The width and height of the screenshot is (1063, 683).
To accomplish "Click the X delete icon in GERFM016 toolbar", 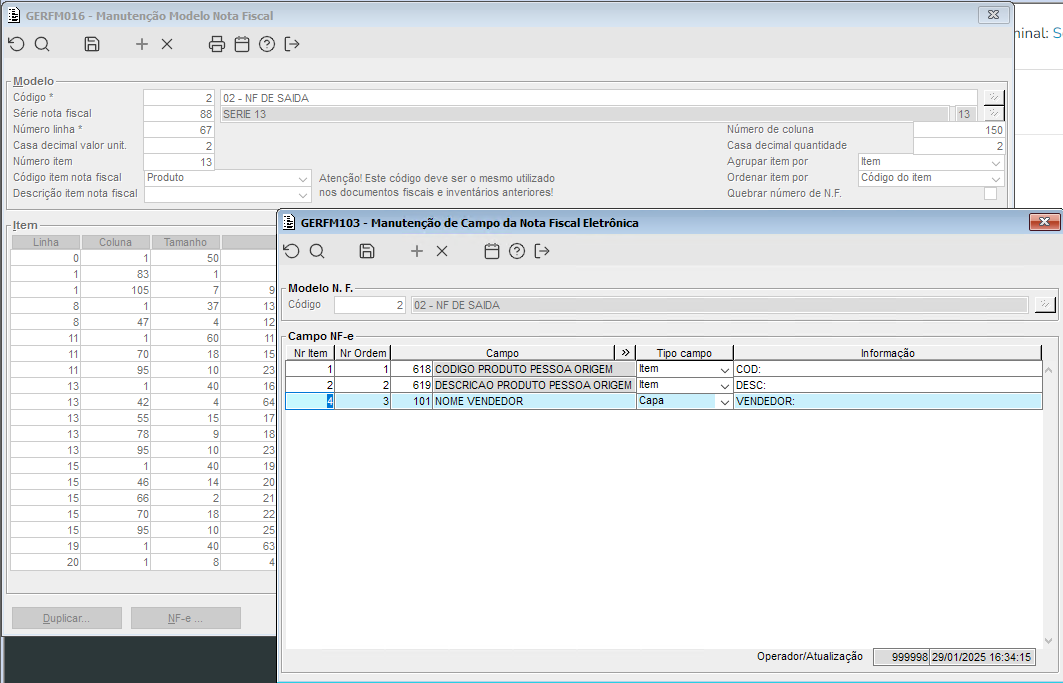I will 167,44.
